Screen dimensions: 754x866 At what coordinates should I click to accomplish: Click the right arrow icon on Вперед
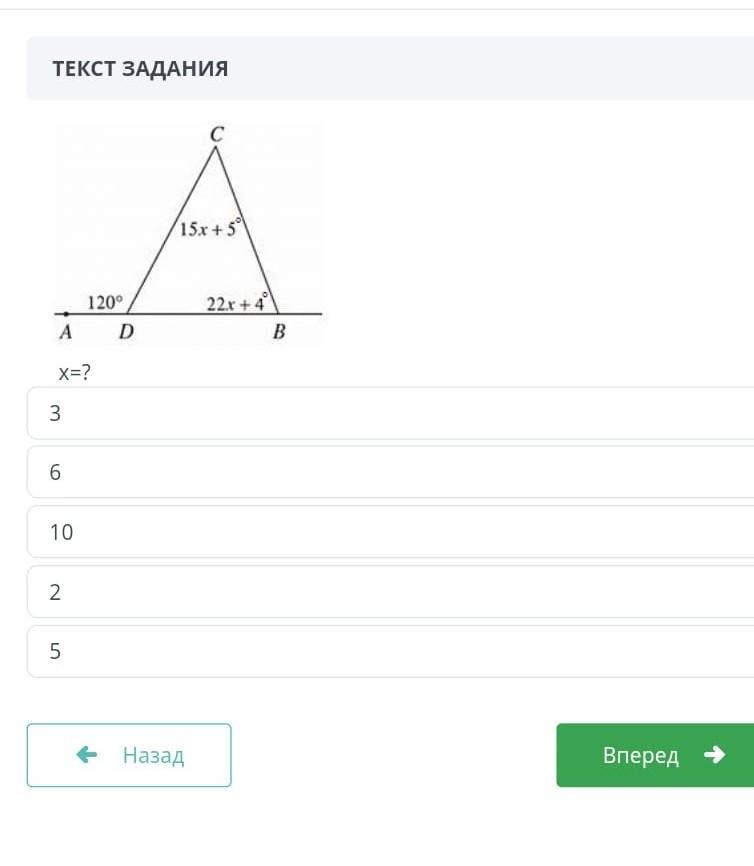[x=714, y=755]
